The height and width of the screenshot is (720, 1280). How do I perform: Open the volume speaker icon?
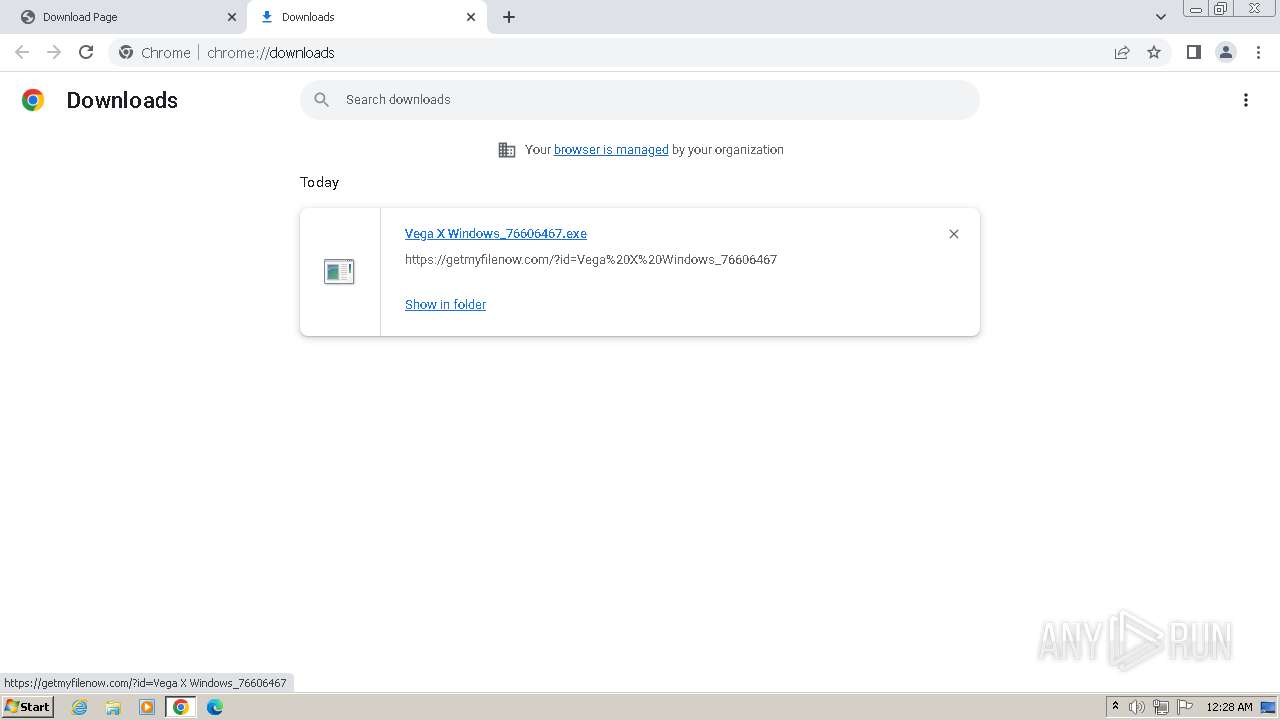tap(1137, 707)
